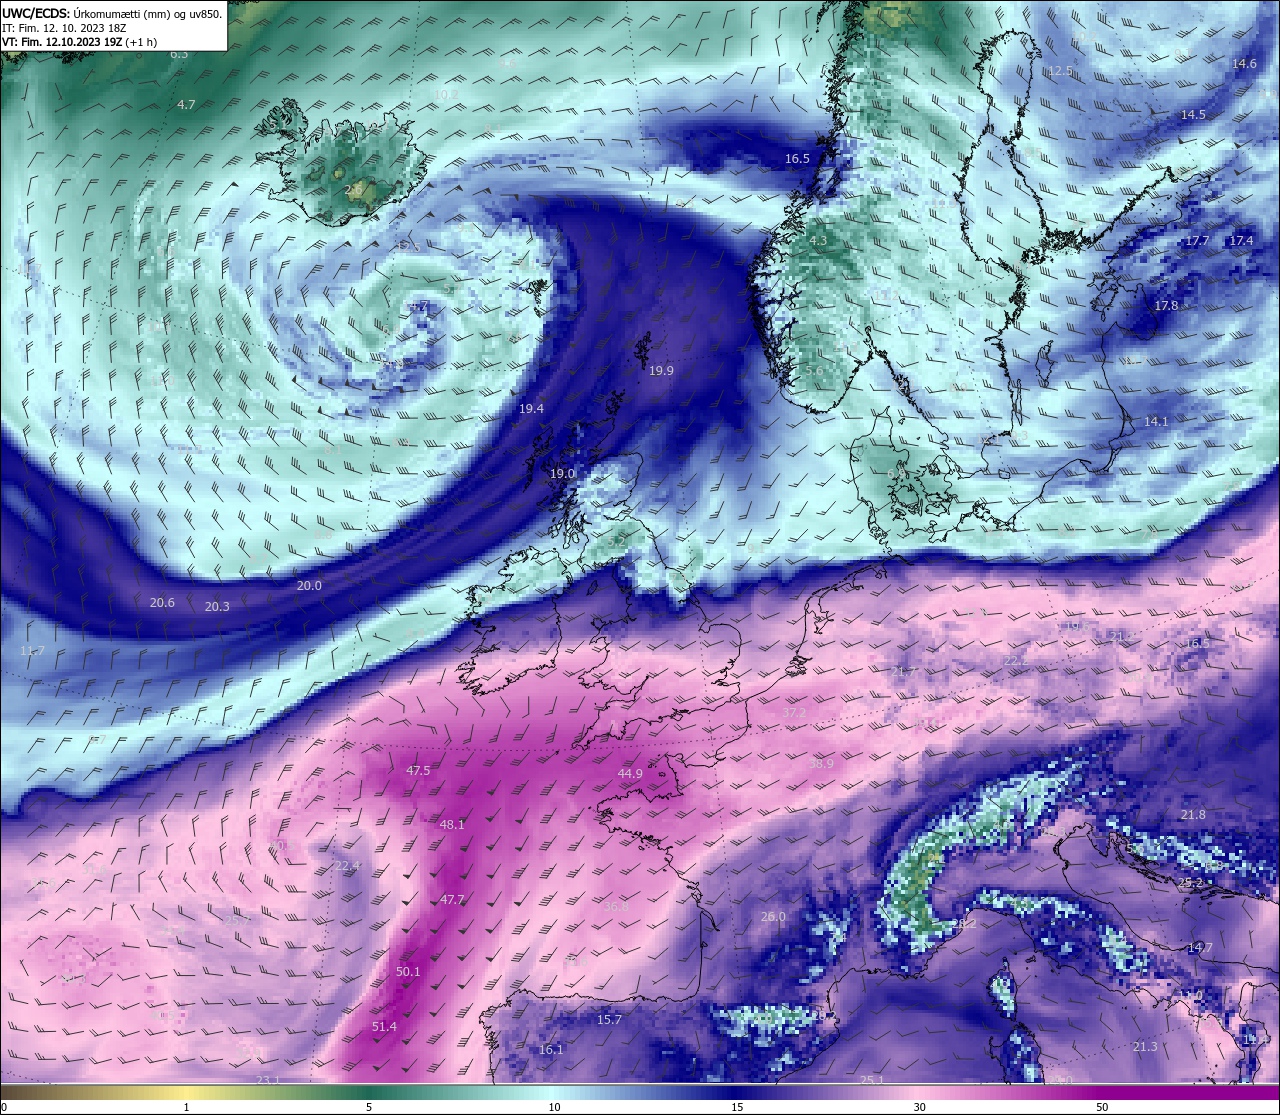Click the valid time line 'VT: Fim. 12.10.2023 19Z (+1 h)'
The width and height of the screenshot is (1280, 1115).
pyautogui.click(x=79, y=42)
